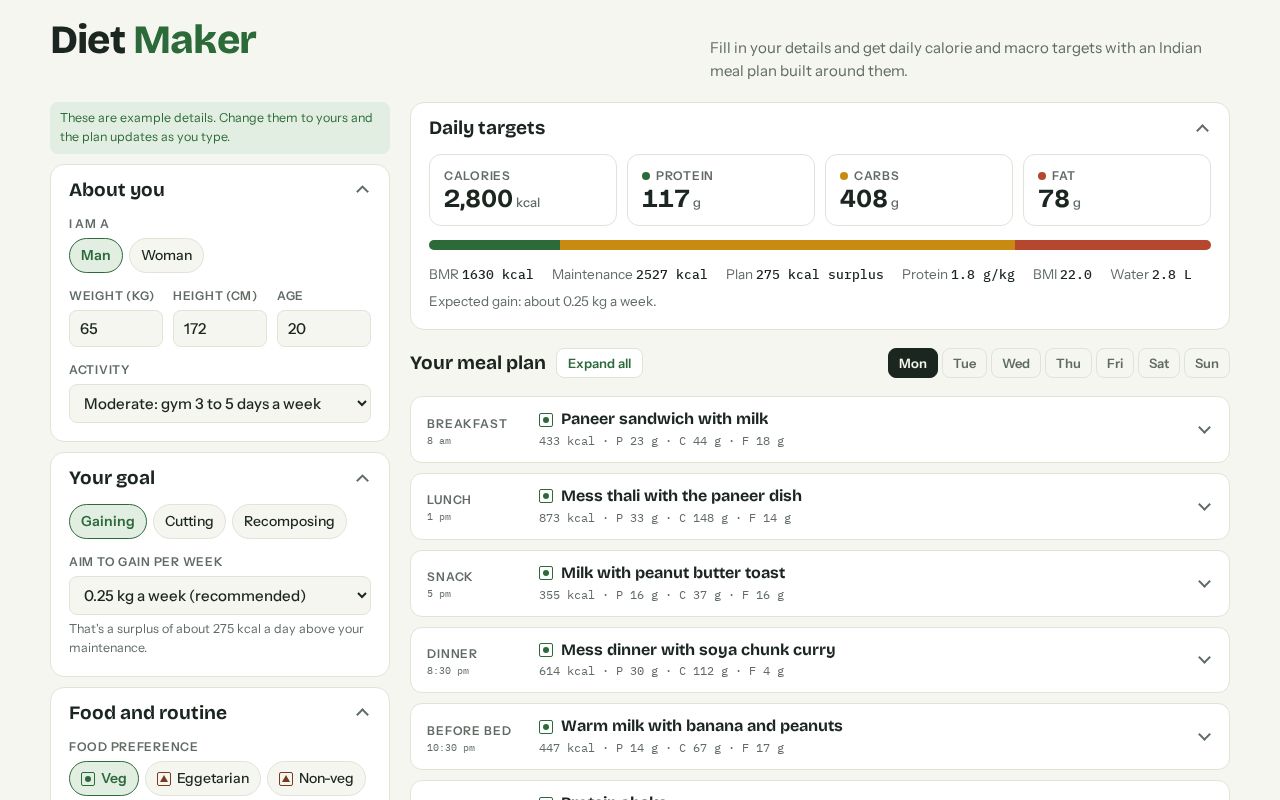Image resolution: width=1280 pixels, height=800 pixels.
Task: Click veg mark icon beside Mess dinner with soya chunk curry
Action: click(x=546, y=650)
